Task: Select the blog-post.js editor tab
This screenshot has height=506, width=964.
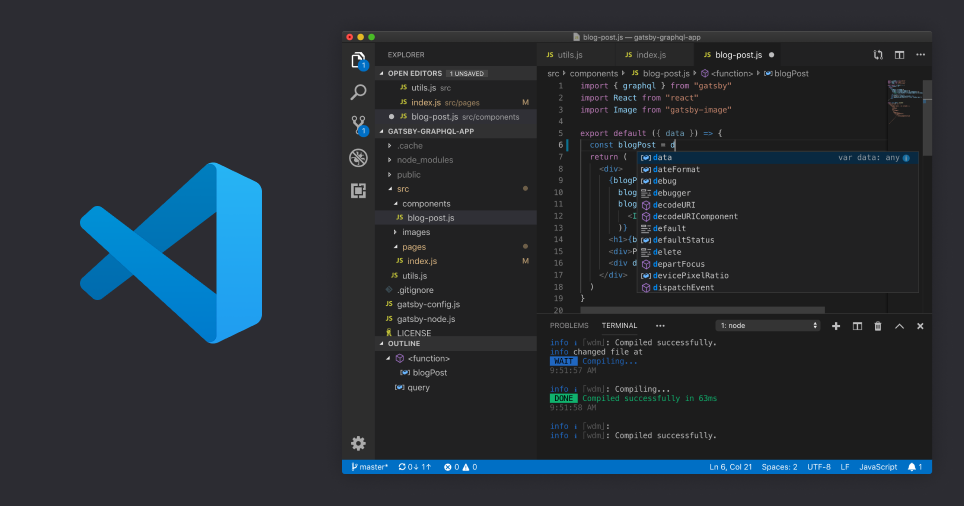Action: click(740, 55)
